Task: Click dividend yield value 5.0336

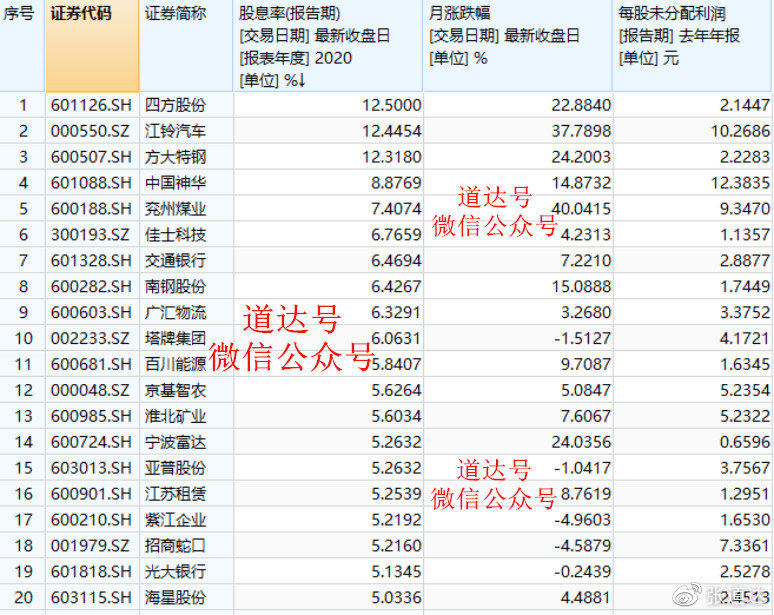Action: 396,598
